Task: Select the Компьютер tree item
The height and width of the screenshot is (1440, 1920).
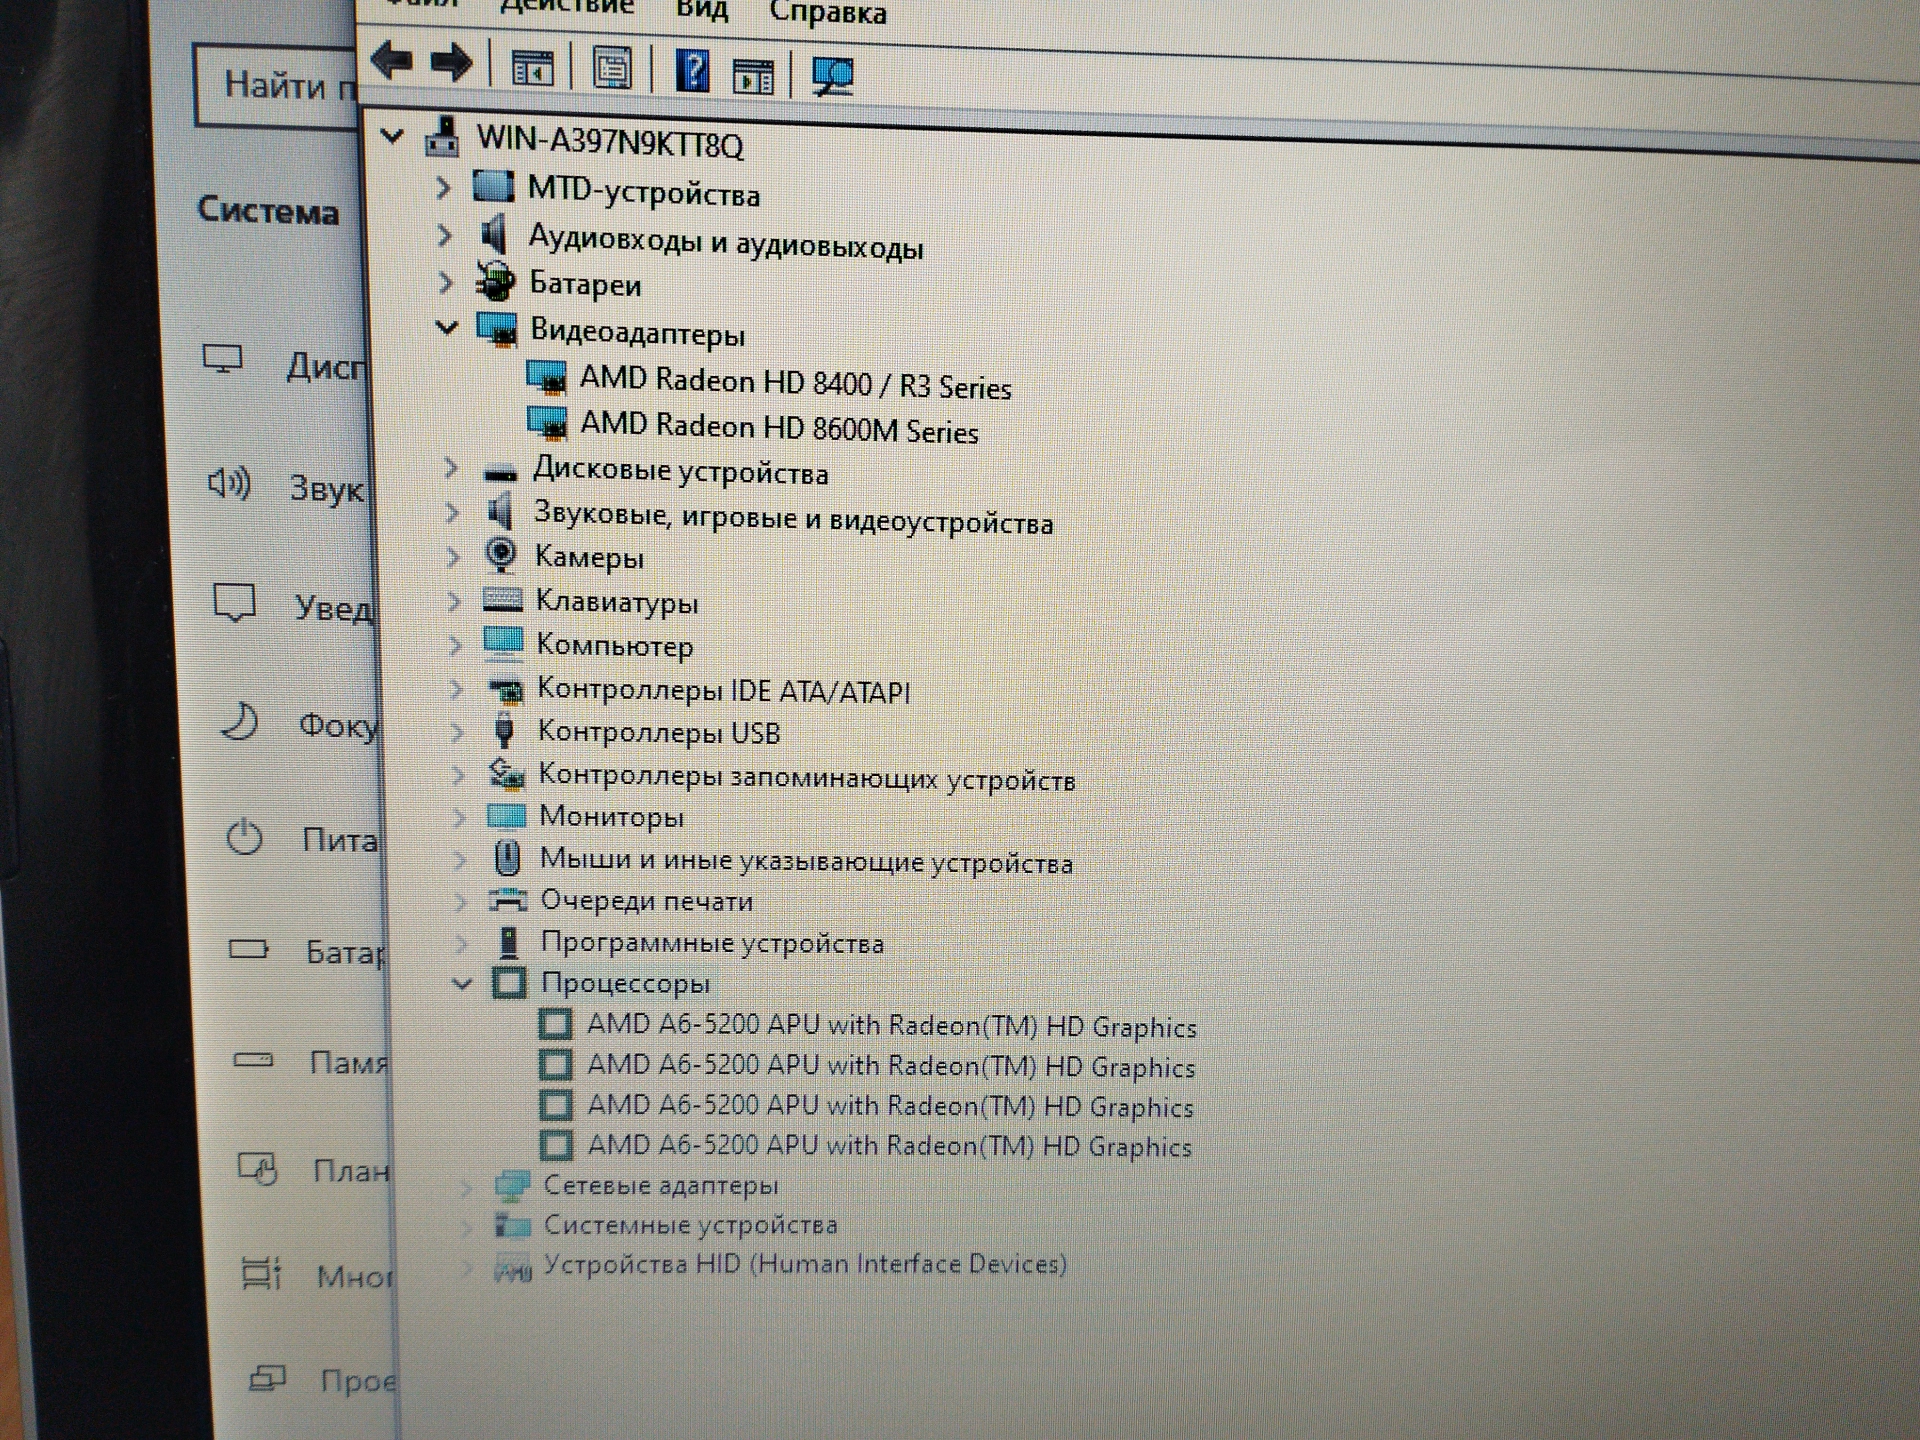Action: 614,645
